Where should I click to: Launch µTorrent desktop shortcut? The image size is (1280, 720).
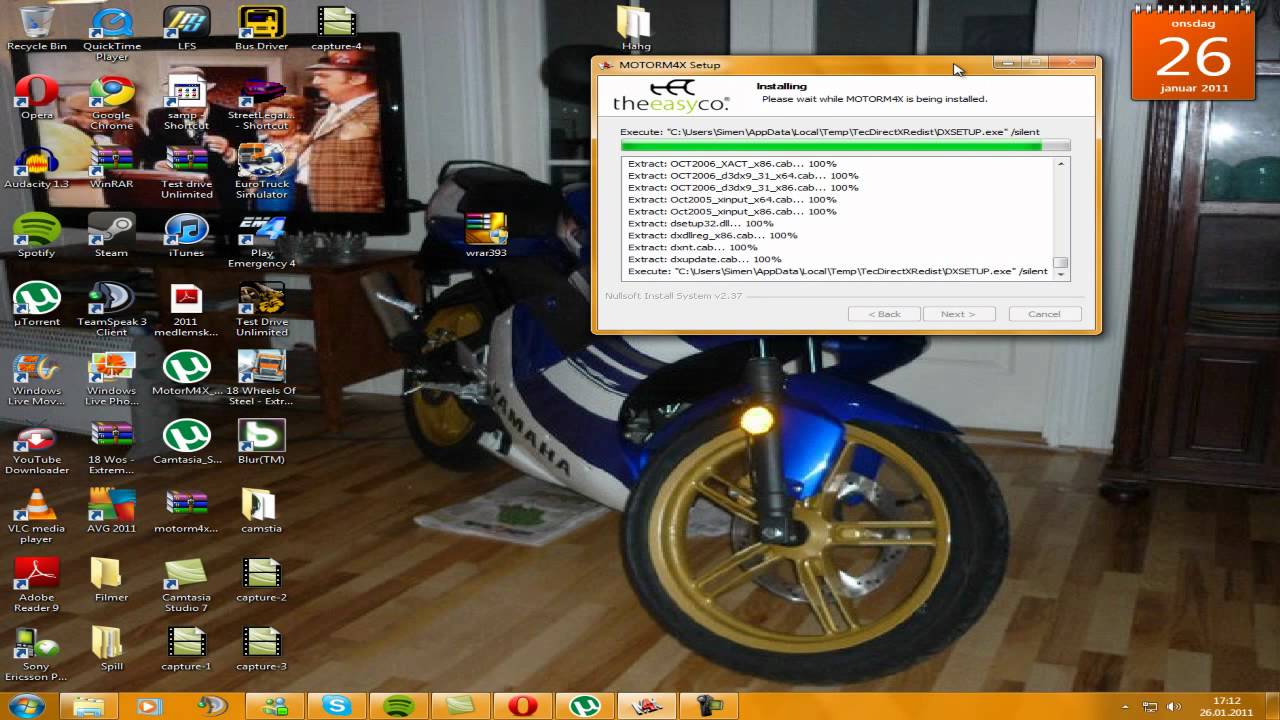pyautogui.click(x=37, y=304)
